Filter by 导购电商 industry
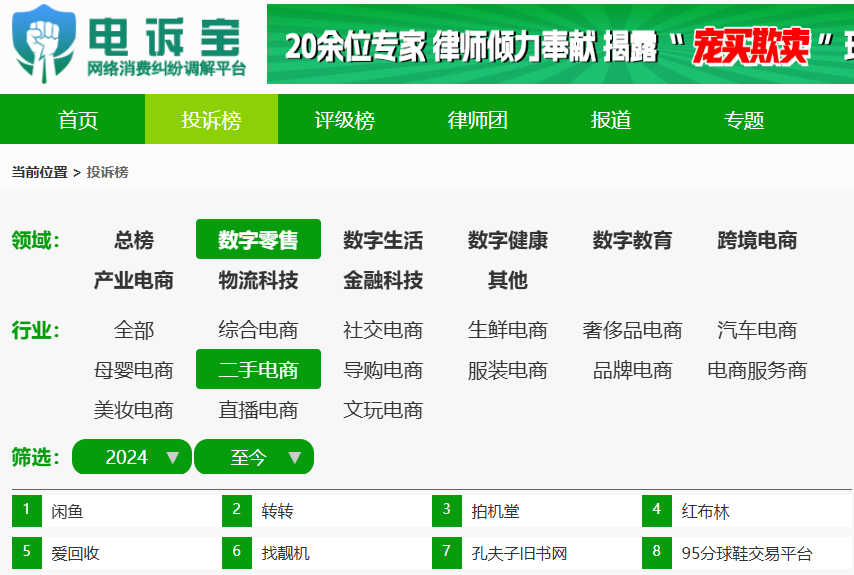This screenshot has width=854, height=575. click(383, 370)
